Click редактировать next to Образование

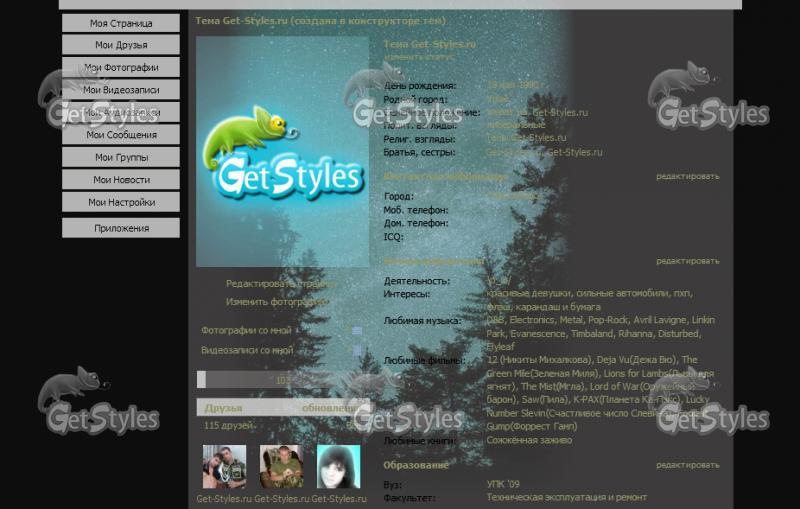(x=687, y=465)
